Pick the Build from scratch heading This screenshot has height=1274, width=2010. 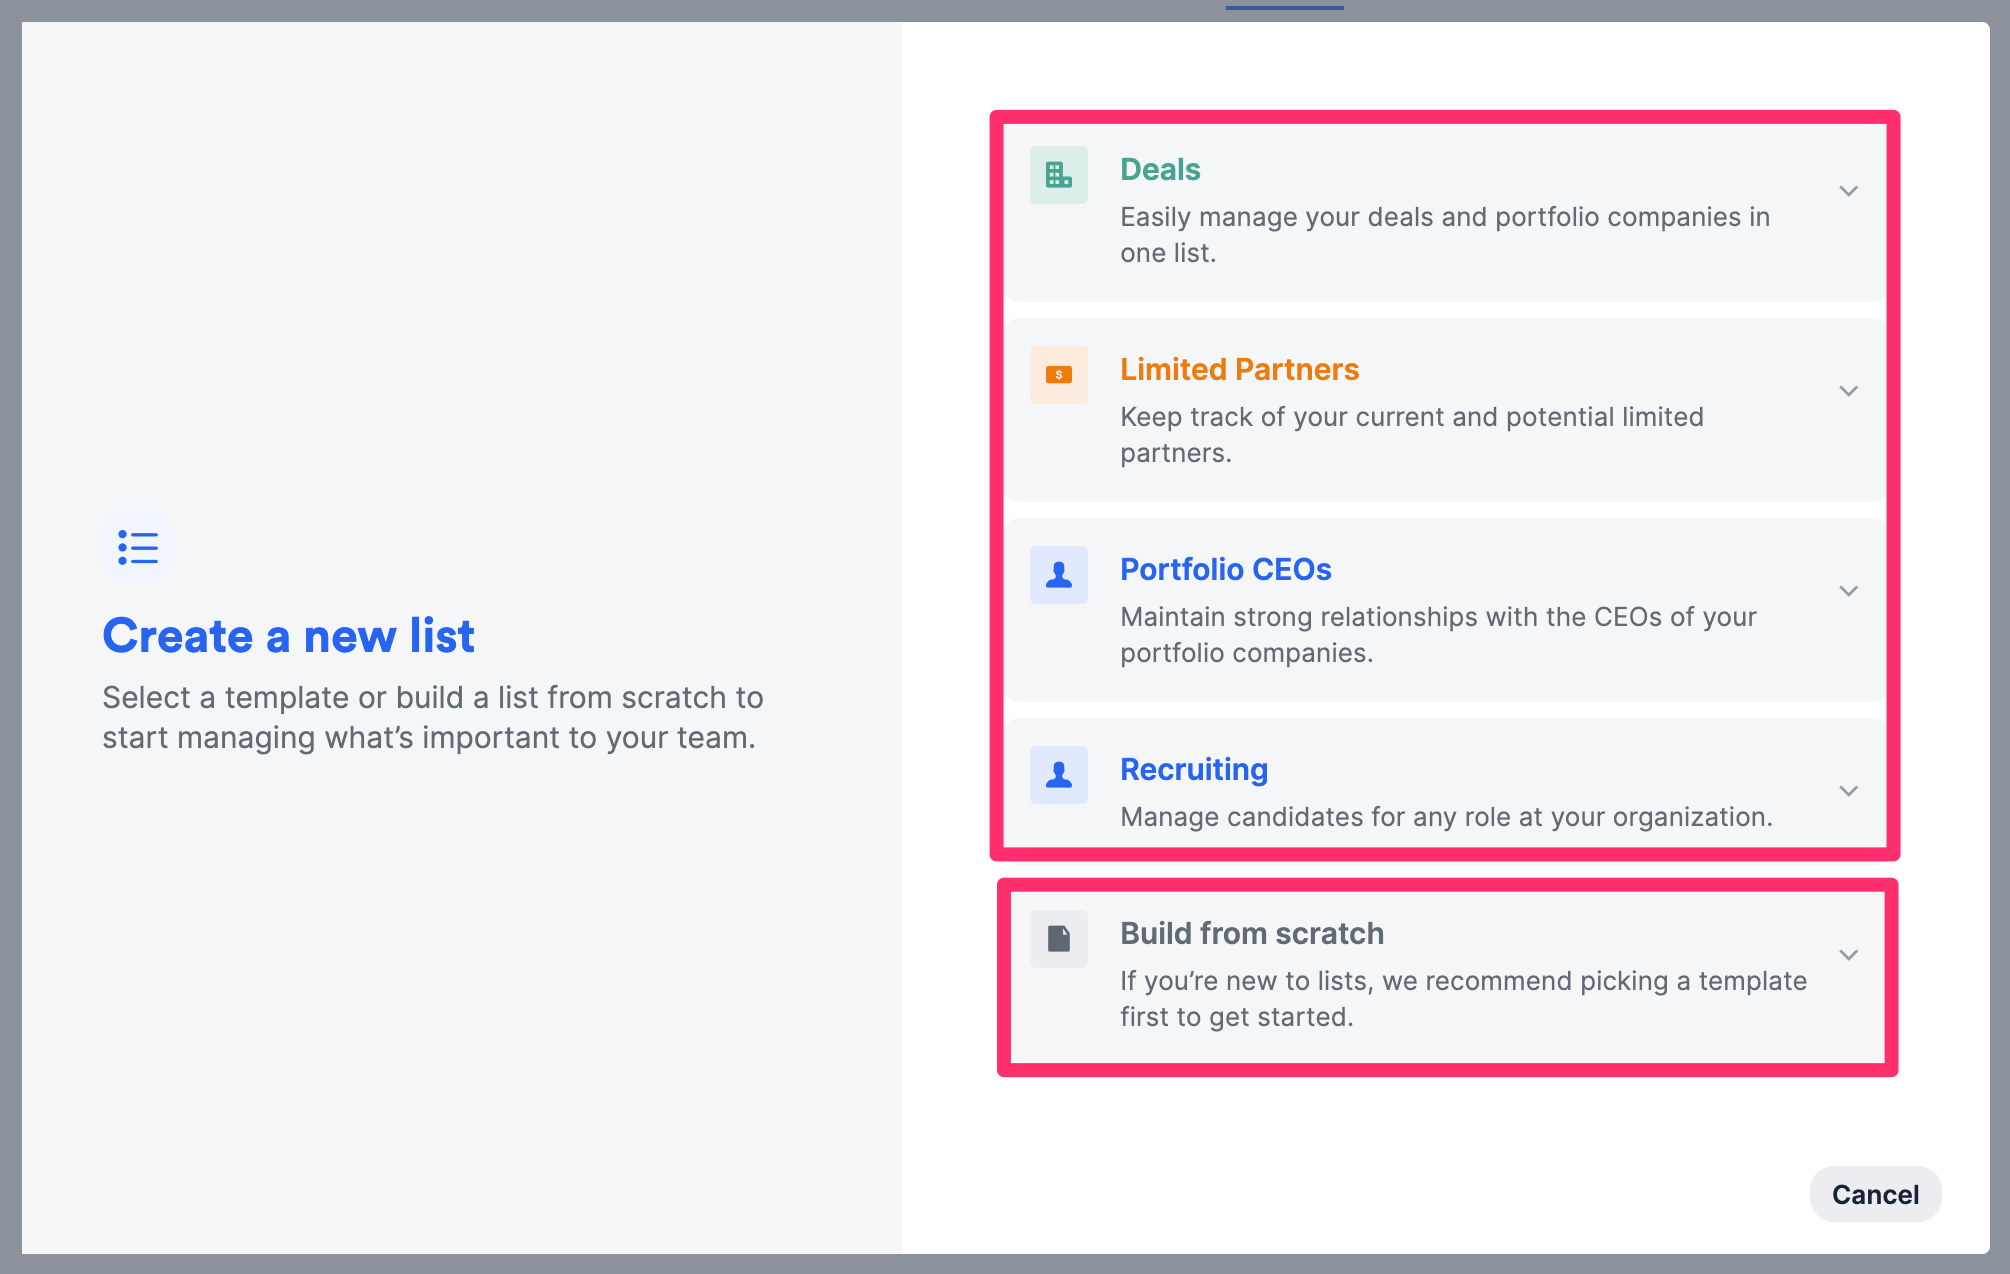pos(1251,933)
